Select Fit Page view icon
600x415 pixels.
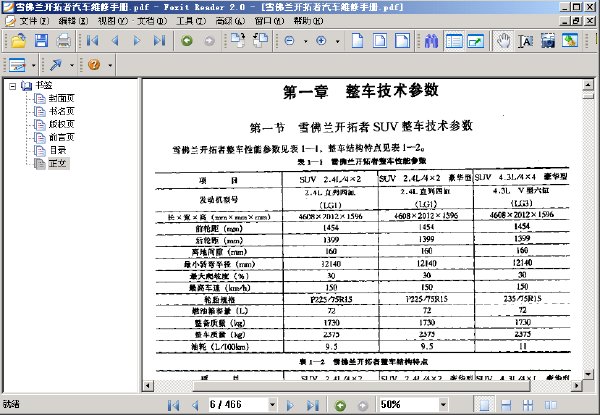pos(380,41)
